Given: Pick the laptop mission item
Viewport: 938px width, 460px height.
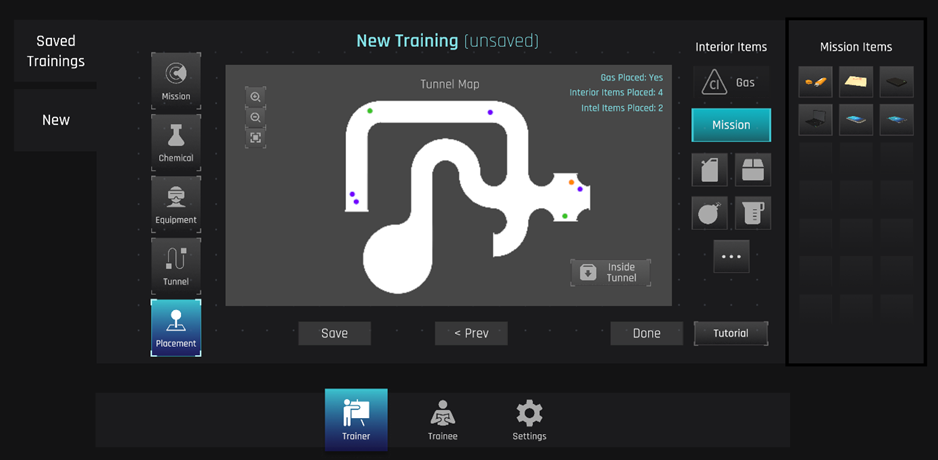Looking at the screenshot, I should tap(815, 120).
